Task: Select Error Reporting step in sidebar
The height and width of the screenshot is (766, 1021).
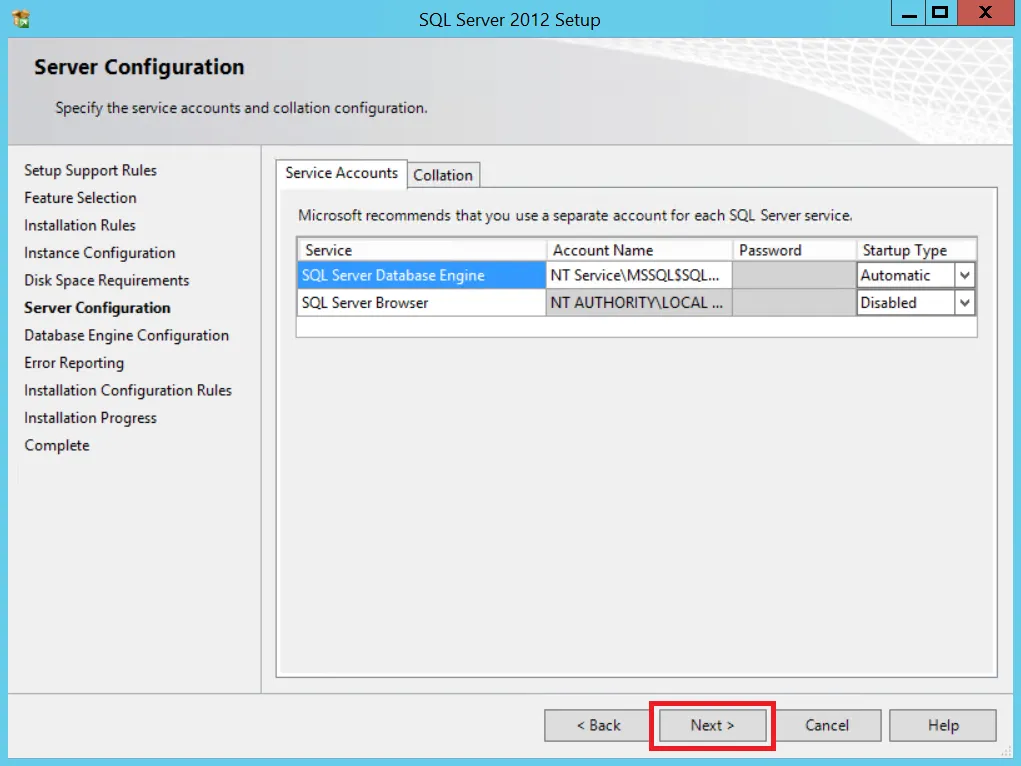Action: 74,363
